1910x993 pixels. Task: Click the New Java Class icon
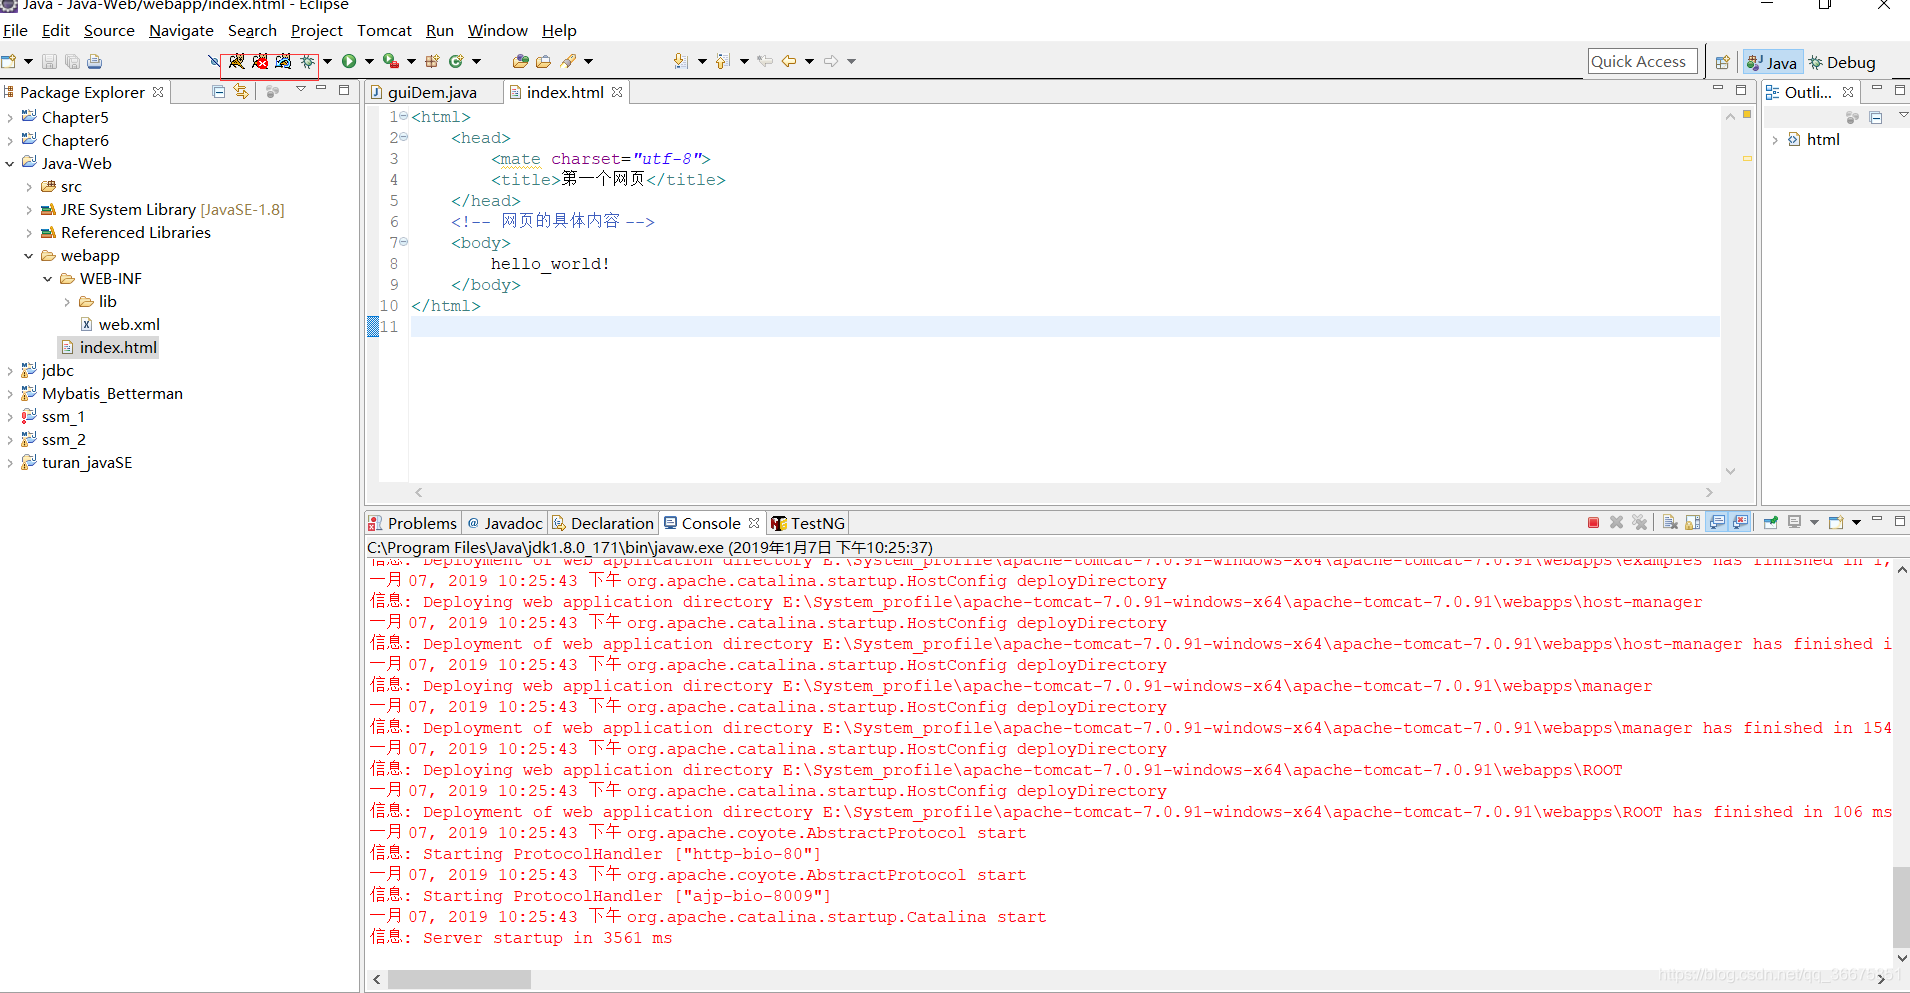(456, 61)
